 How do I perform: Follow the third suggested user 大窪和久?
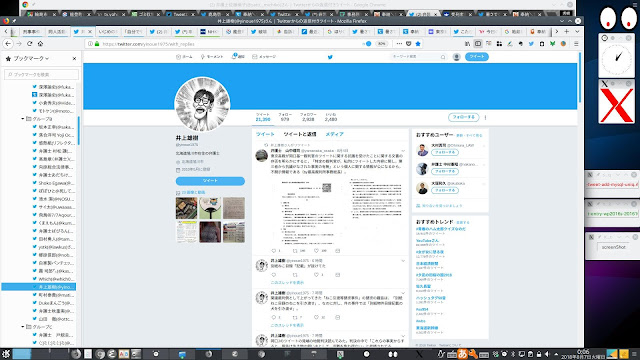445,190
